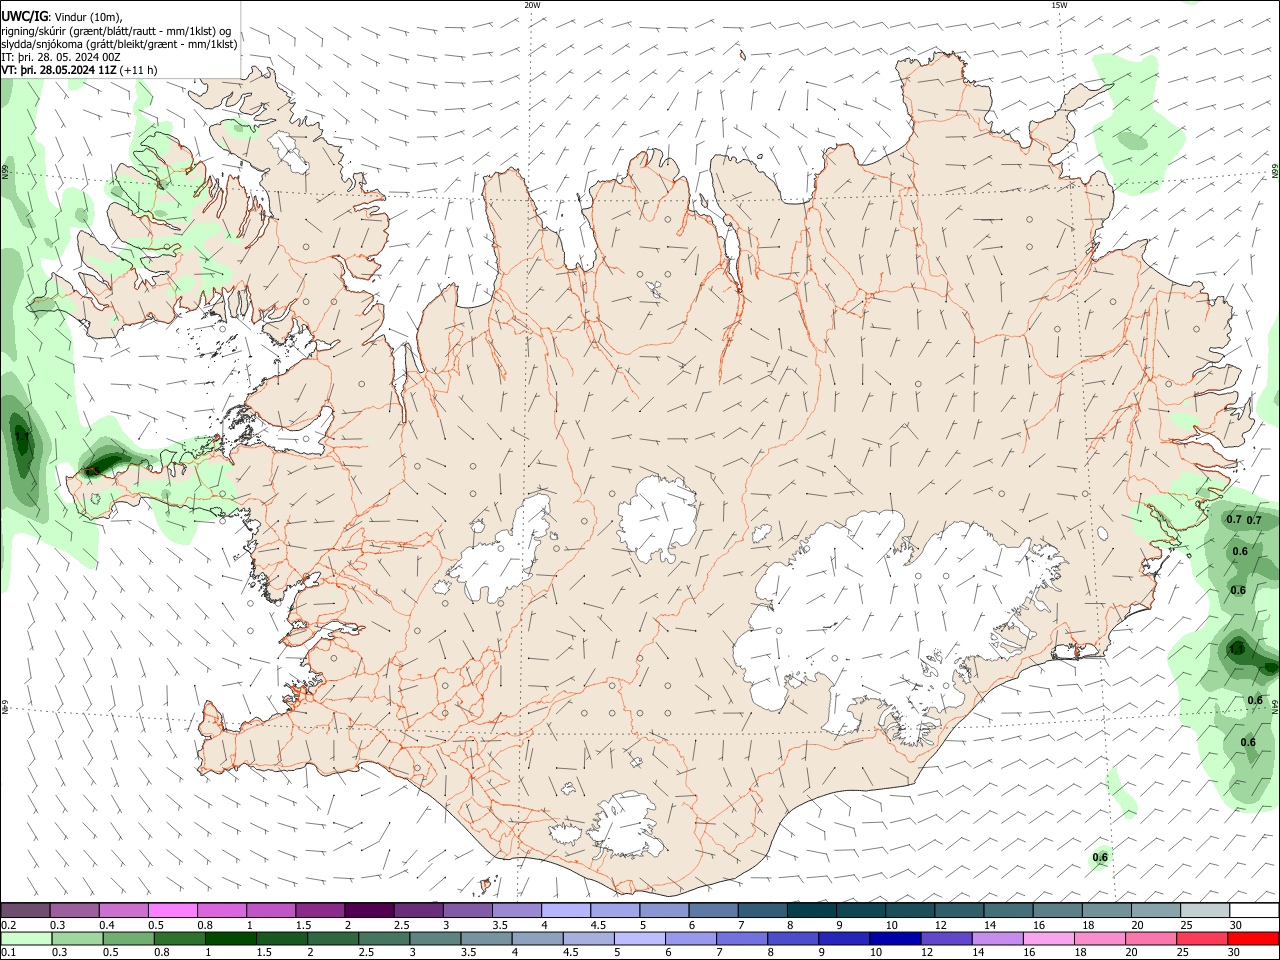Click the 1.1 rainfall value off the east coast
Screen dimensions: 1280x960
point(1236,649)
